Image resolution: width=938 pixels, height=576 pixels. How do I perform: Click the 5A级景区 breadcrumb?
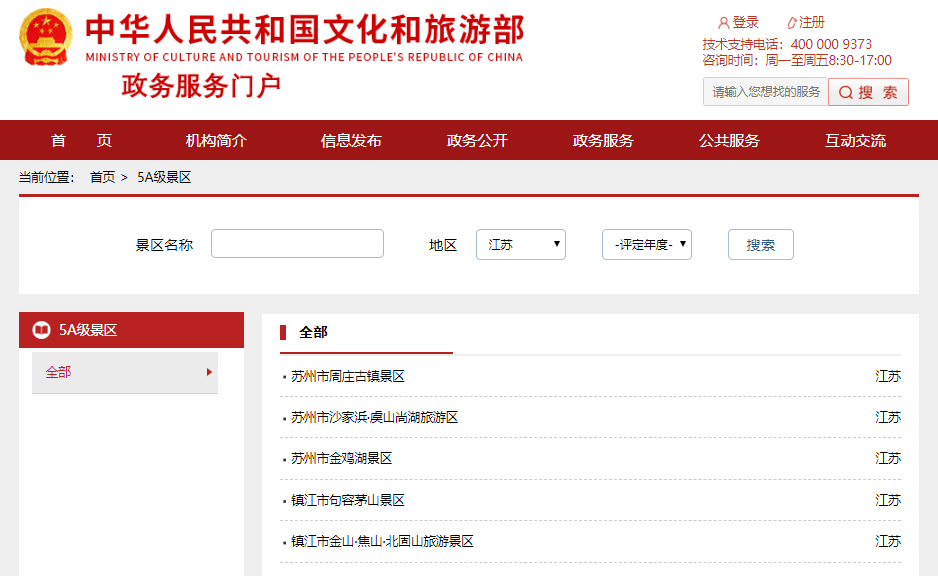pyautogui.click(x=164, y=177)
